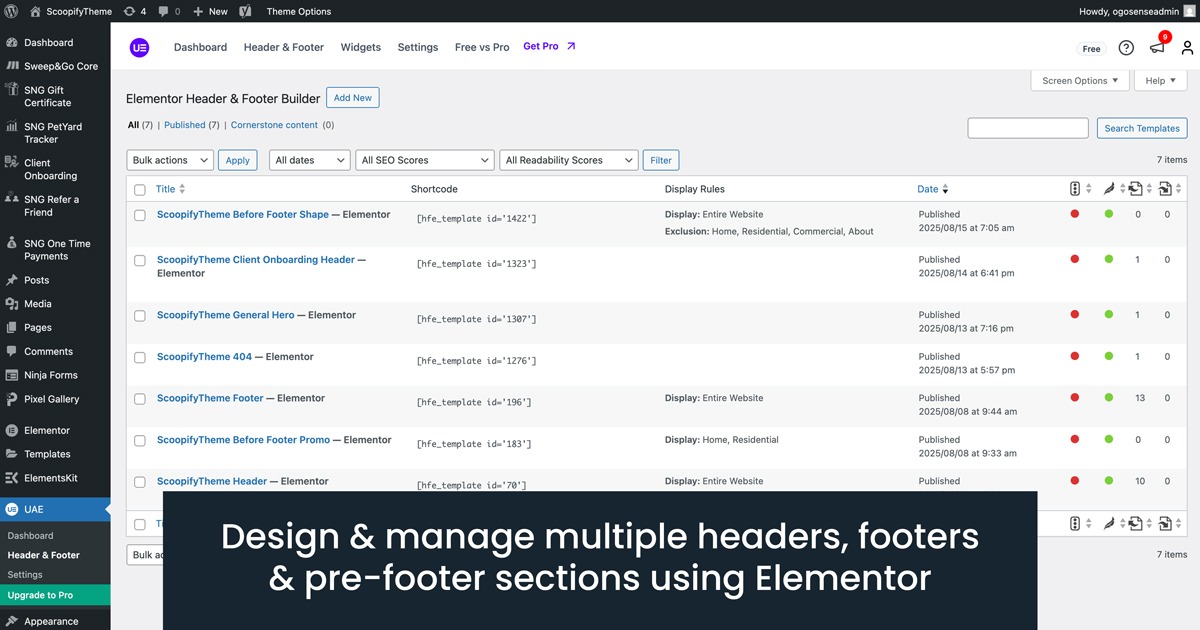
Task: Open the ScoopifyTheme Footer template title
Action: point(210,398)
